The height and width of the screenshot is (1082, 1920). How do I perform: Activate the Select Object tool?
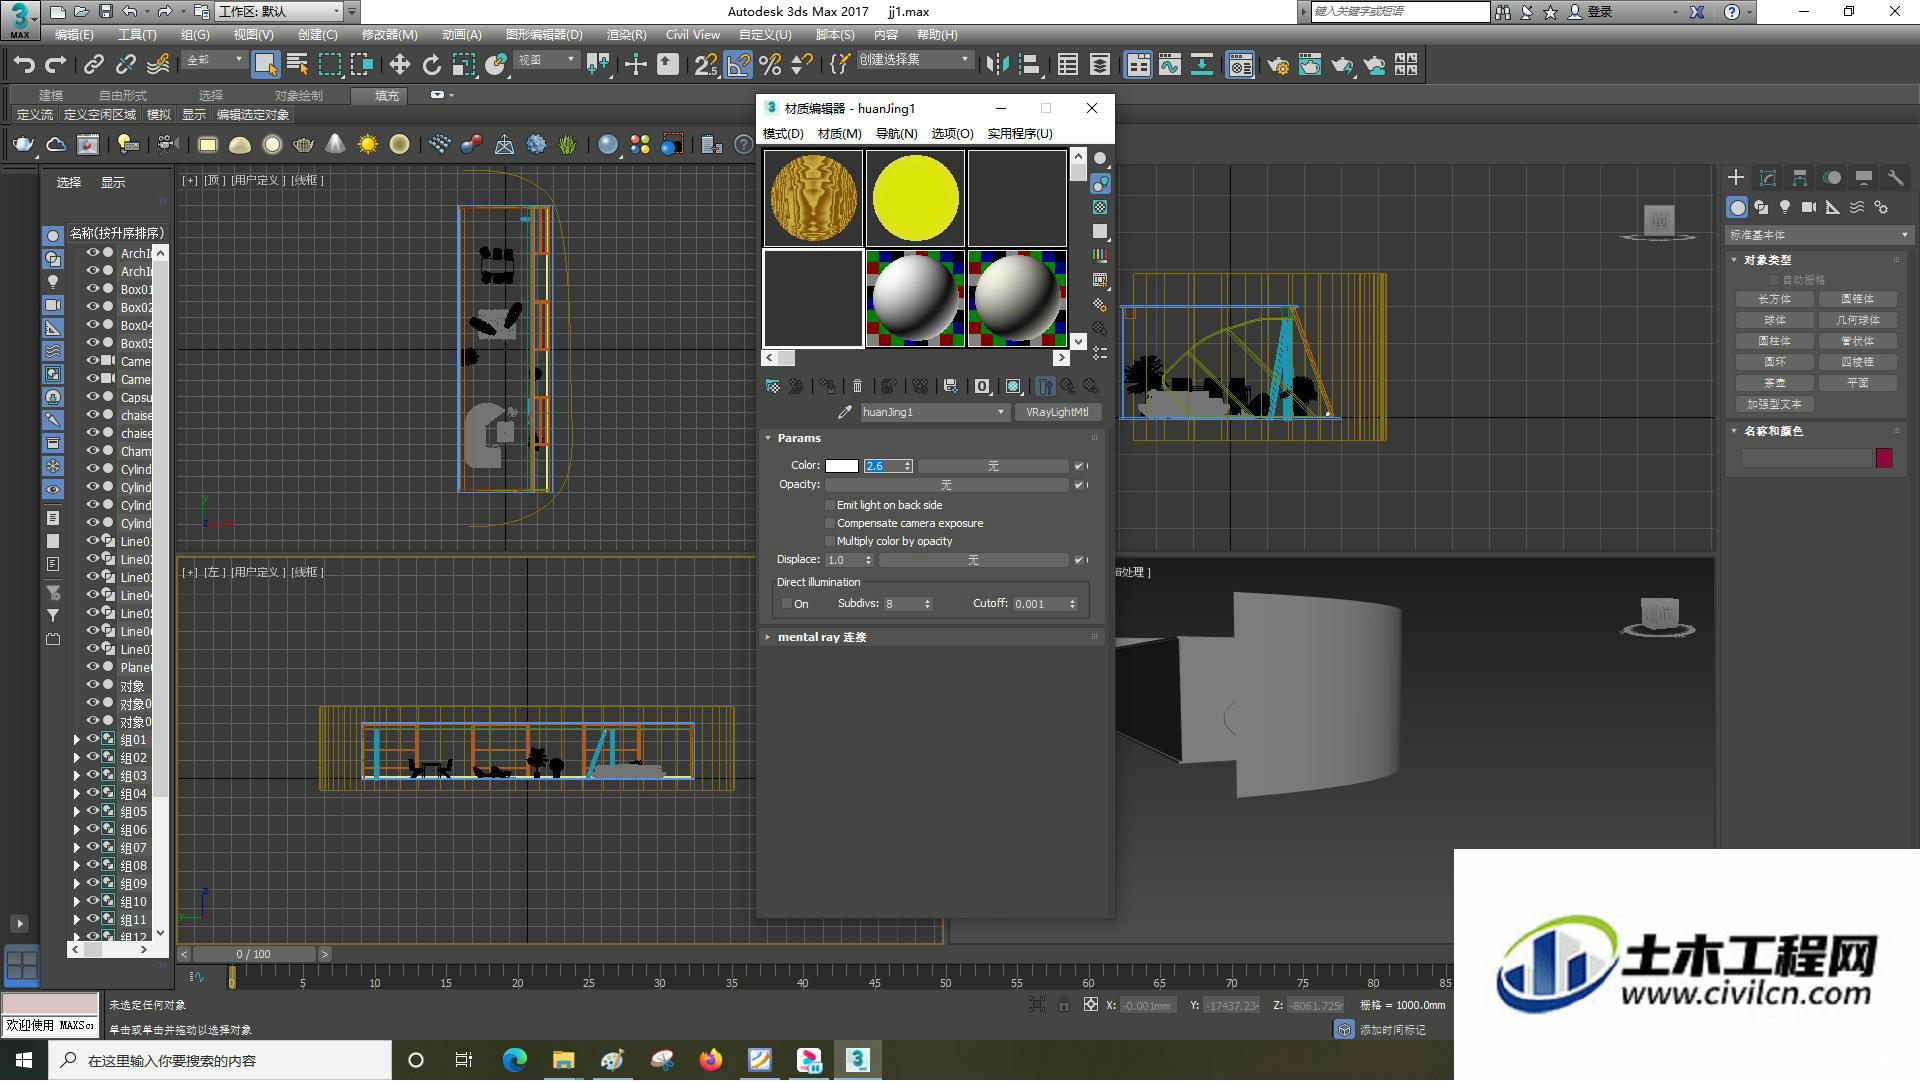(x=265, y=65)
